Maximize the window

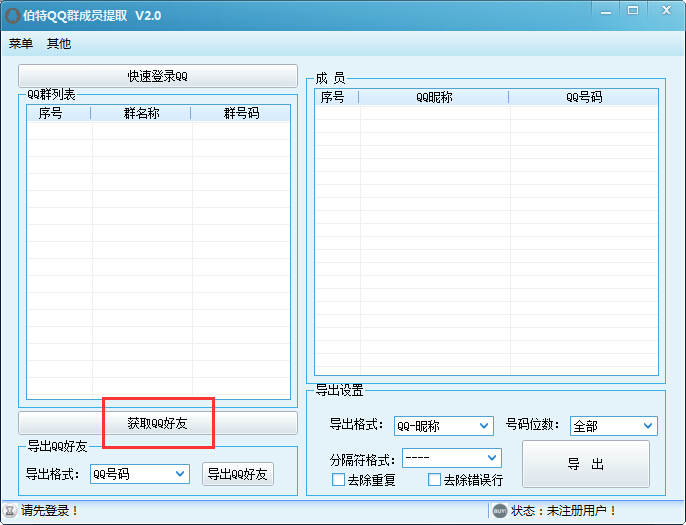click(x=633, y=10)
